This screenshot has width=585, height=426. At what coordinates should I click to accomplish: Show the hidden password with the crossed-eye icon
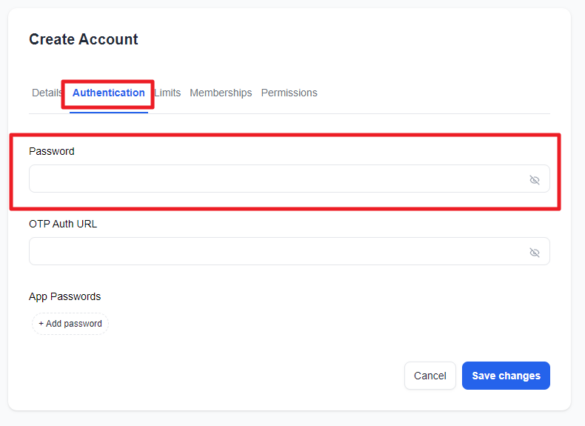534,180
